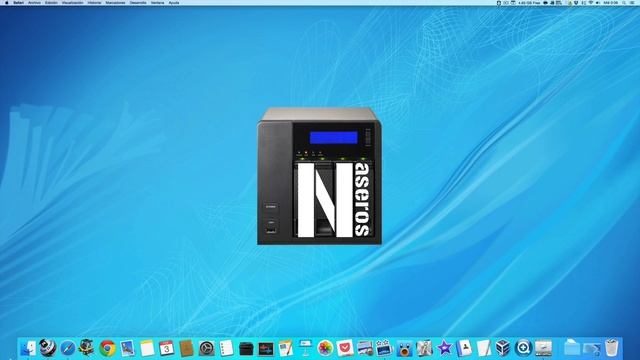Viewport: 640px width, 360px height.
Task: Open the red Pocket app
Action: point(345,348)
